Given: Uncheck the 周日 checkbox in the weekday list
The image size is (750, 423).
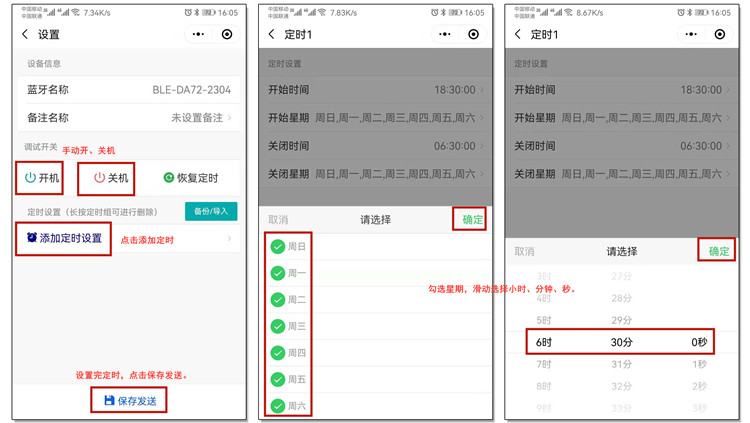Looking at the screenshot, I should pos(277,246).
